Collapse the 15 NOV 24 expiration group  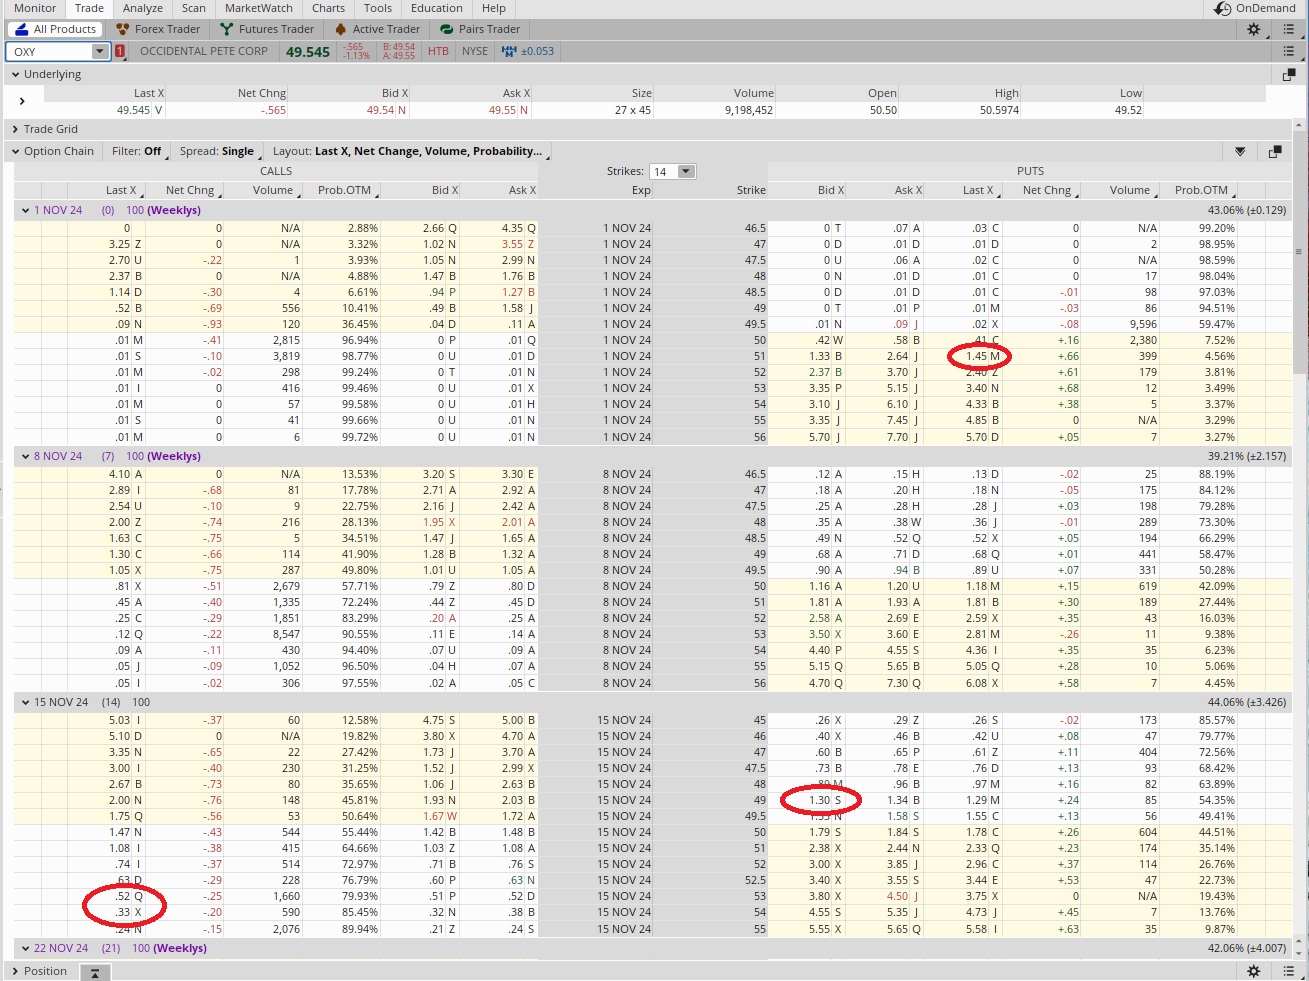(26, 703)
